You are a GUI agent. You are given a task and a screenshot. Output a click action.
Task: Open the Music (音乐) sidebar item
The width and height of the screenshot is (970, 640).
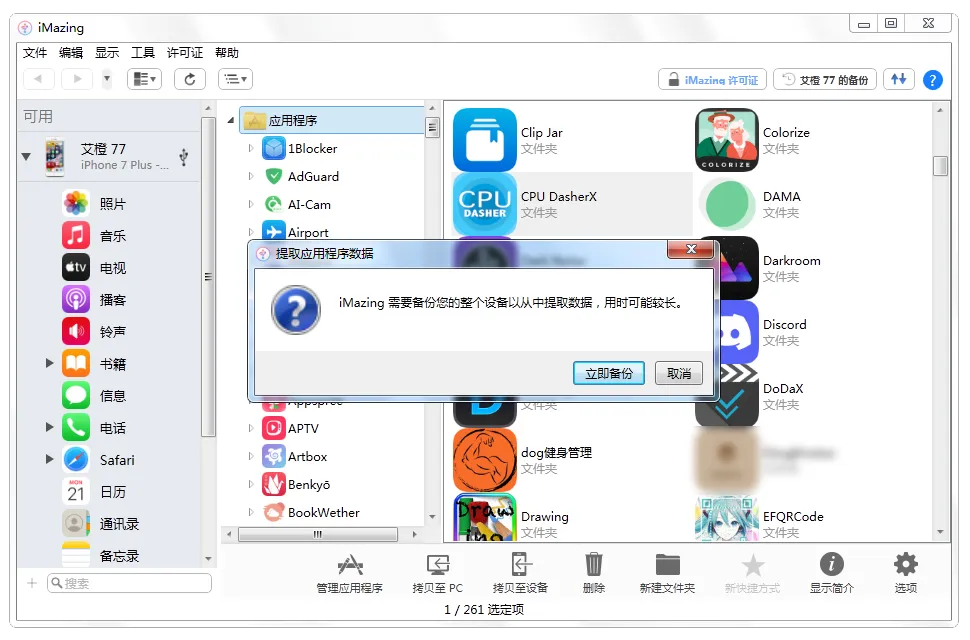coord(96,236)
